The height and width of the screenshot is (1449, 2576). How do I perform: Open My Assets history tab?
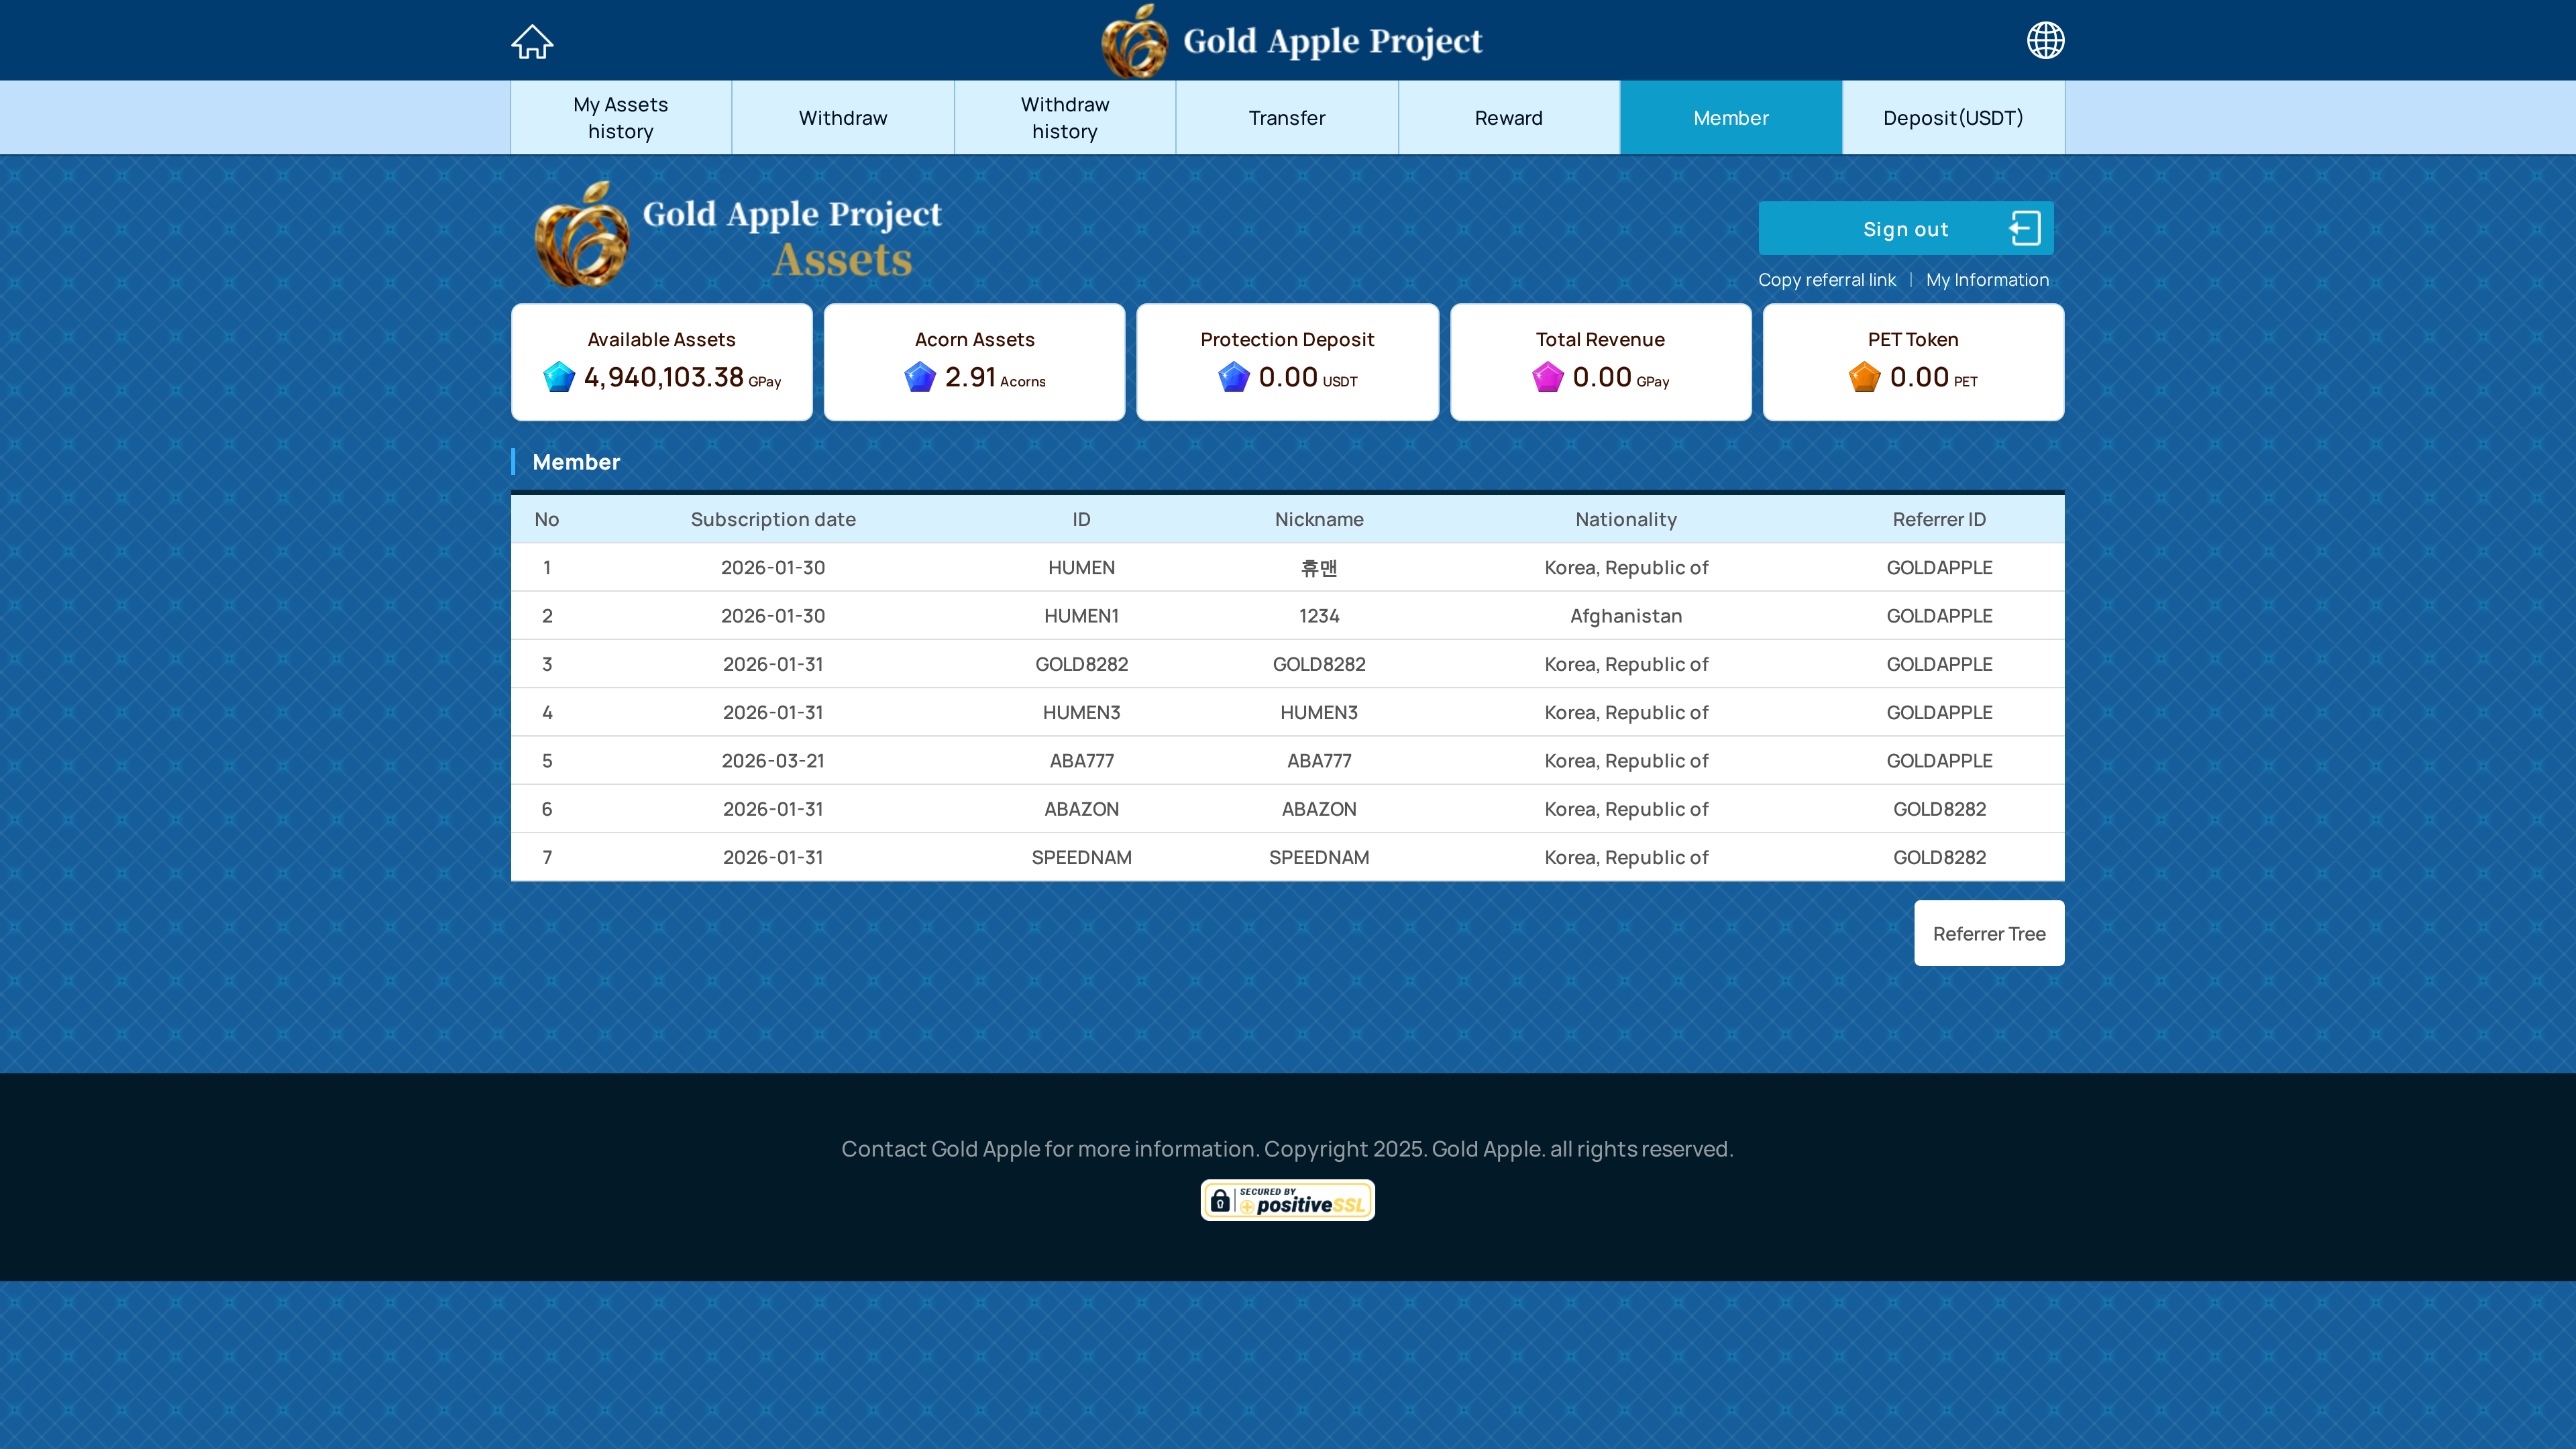[x=620, y=118]
